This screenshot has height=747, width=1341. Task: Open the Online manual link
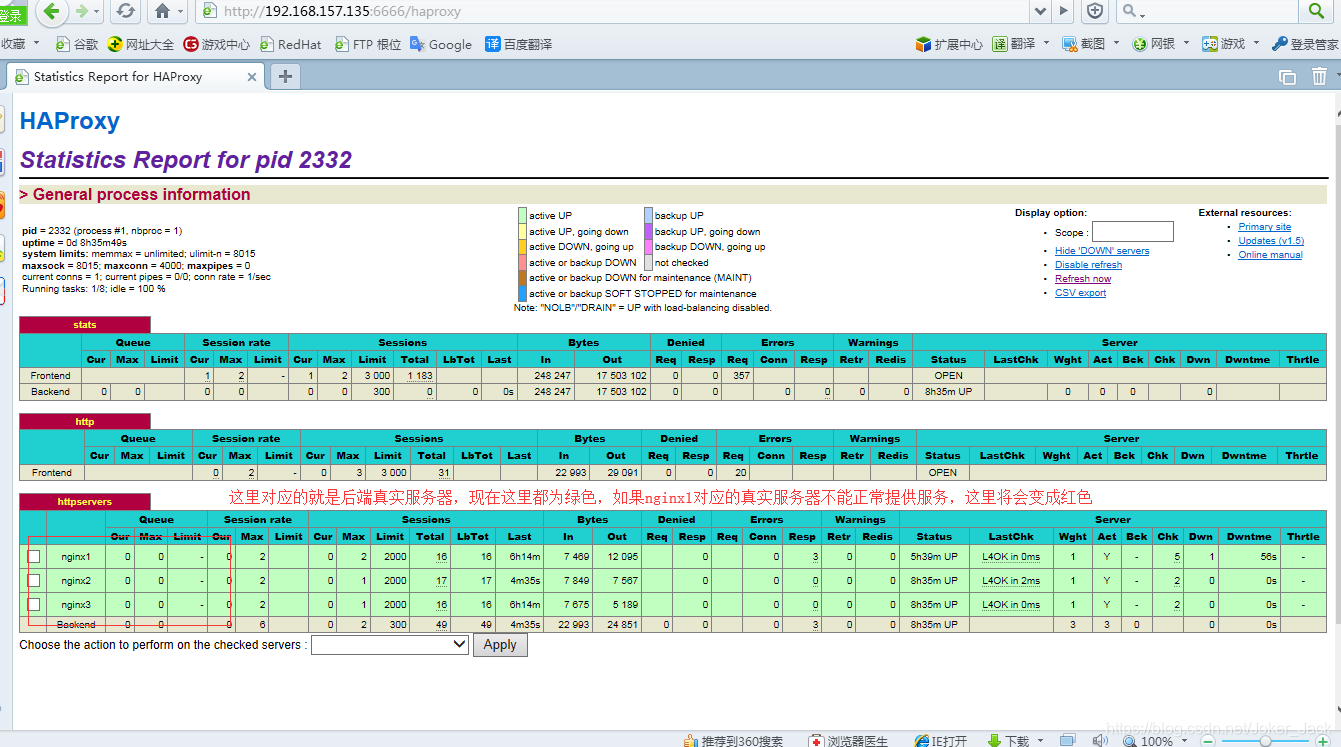click(1270, 255)
